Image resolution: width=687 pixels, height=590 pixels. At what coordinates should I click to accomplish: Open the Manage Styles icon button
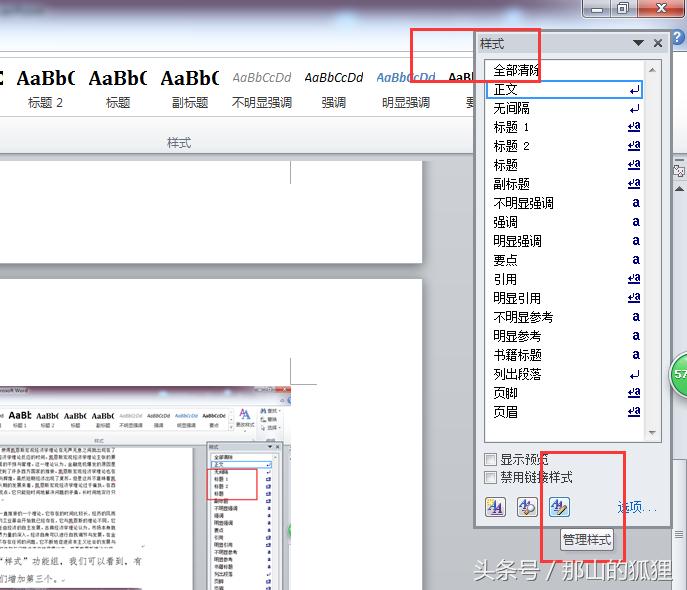[x=560, y=507]
